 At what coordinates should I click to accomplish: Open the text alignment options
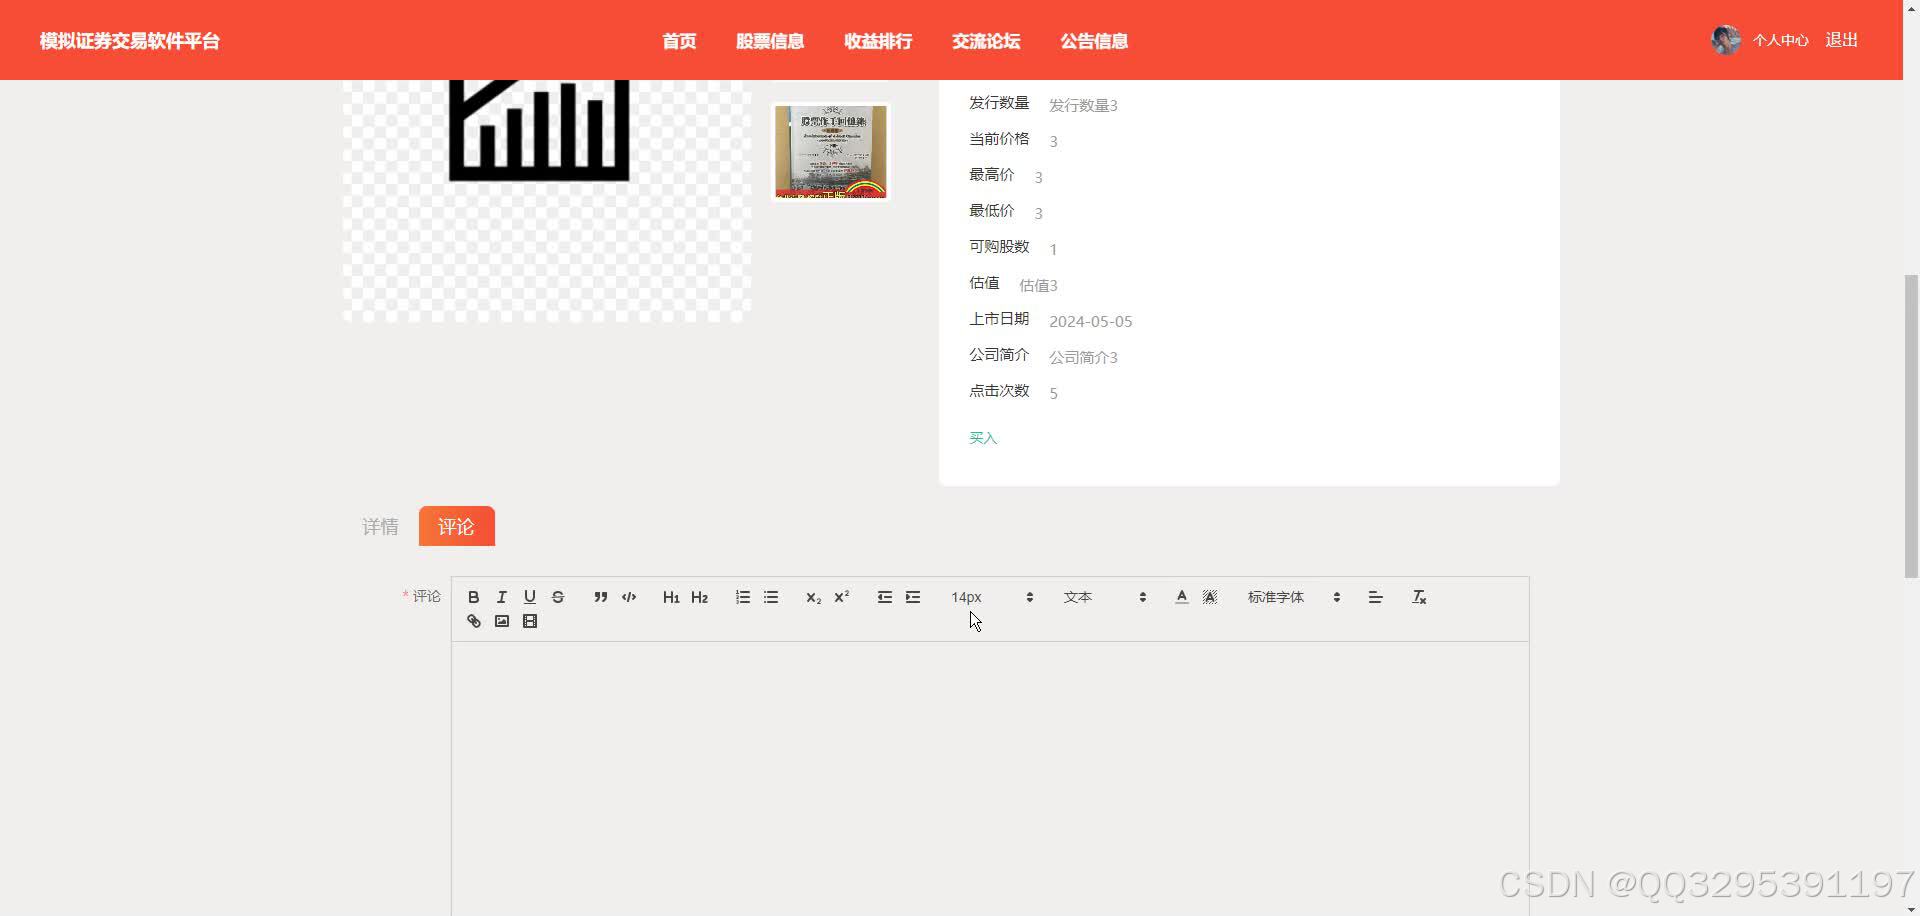point(1376,597)
